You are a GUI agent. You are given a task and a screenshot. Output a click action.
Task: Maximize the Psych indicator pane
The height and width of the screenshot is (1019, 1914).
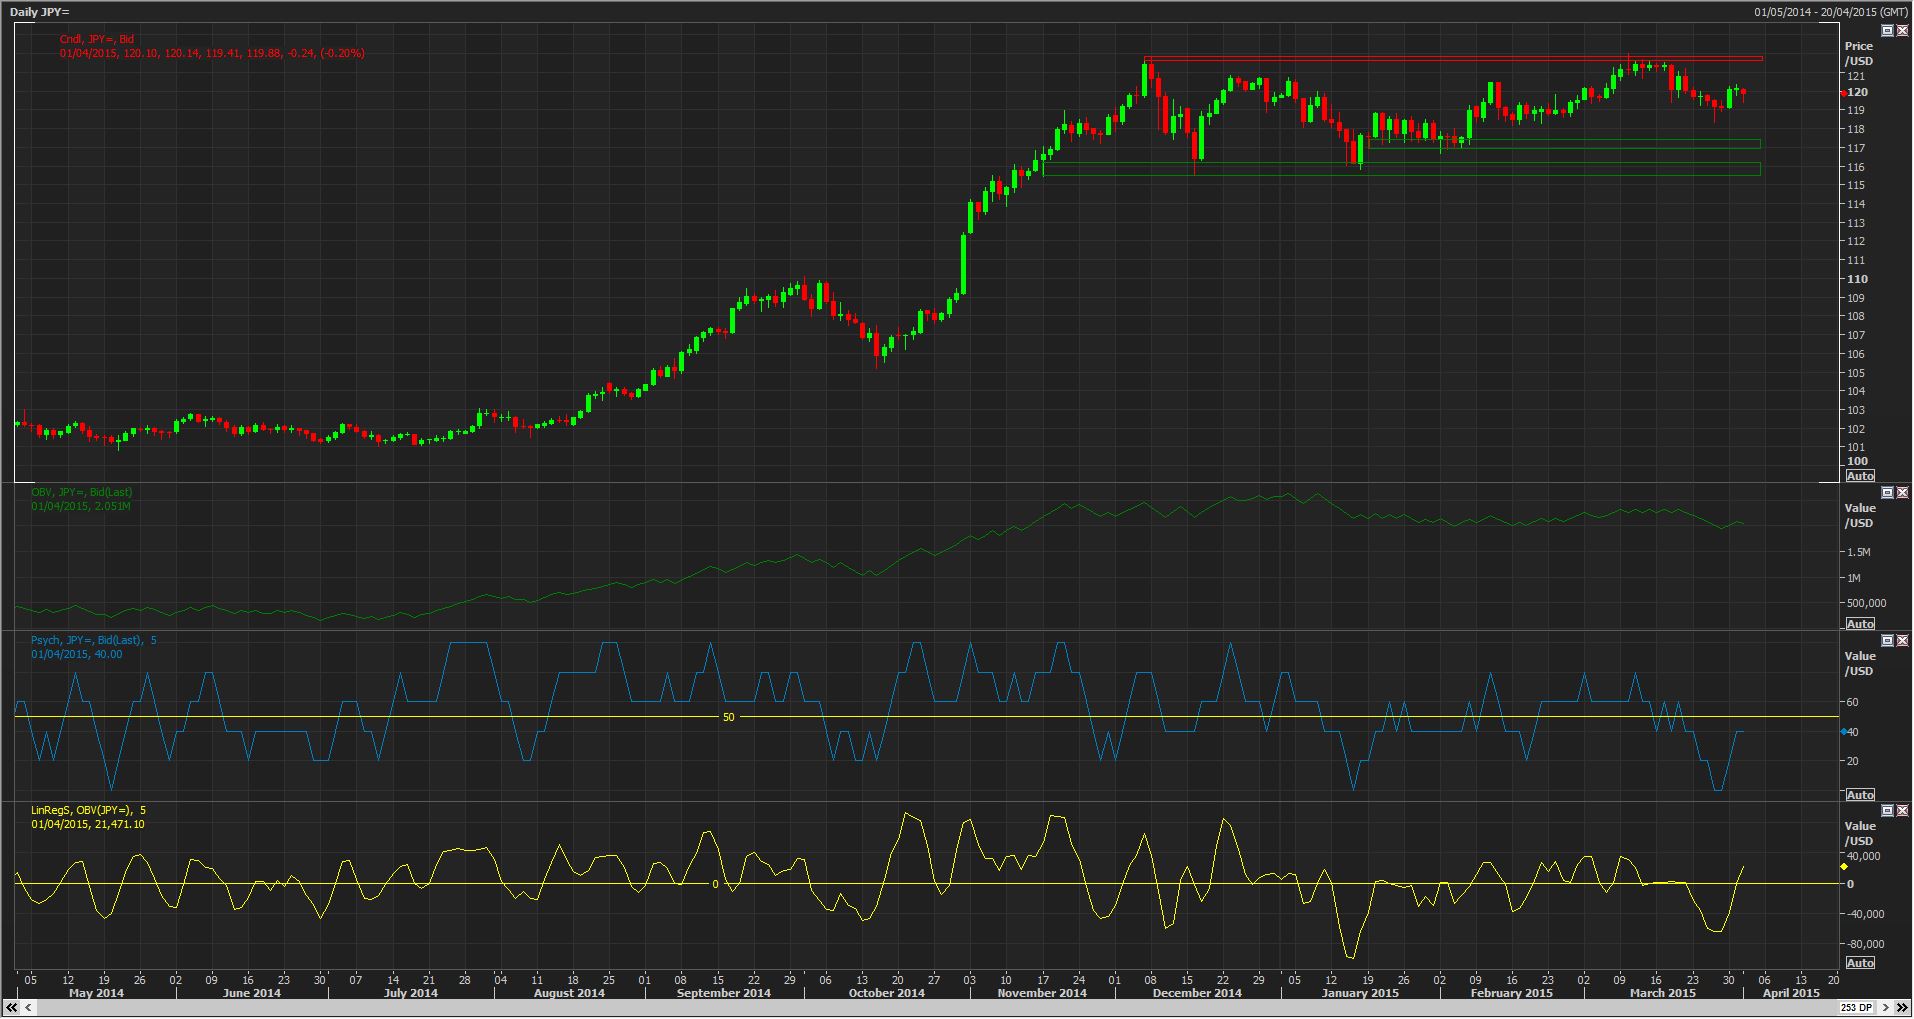point(1887,641)
